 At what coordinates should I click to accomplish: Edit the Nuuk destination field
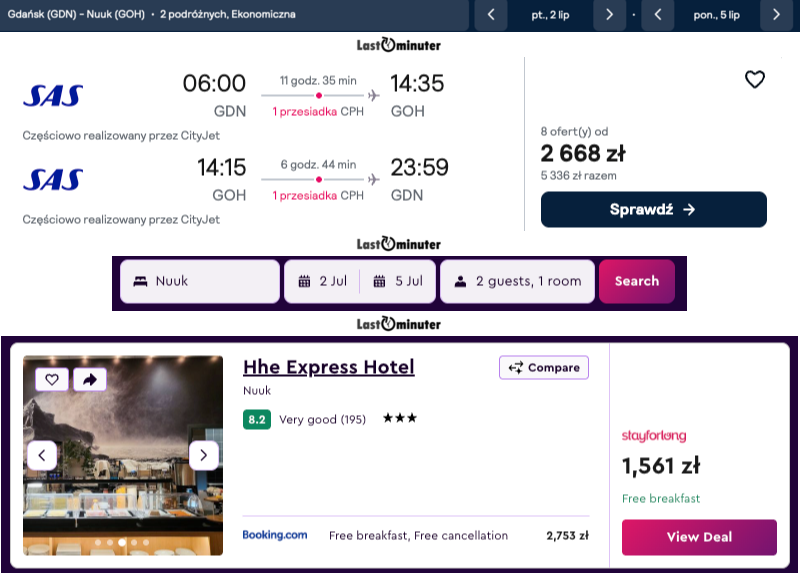tap(200, 281)
